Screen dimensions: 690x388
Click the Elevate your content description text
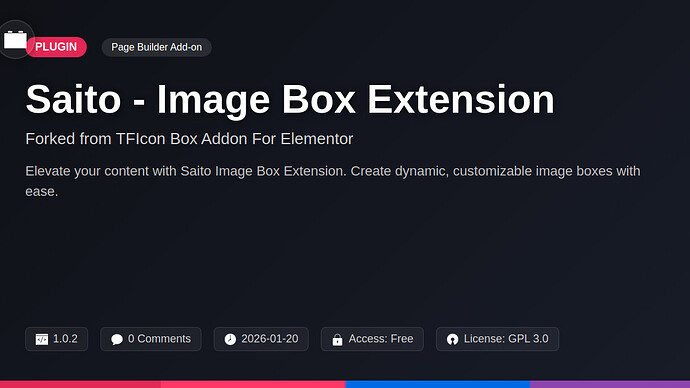[333, 181]
